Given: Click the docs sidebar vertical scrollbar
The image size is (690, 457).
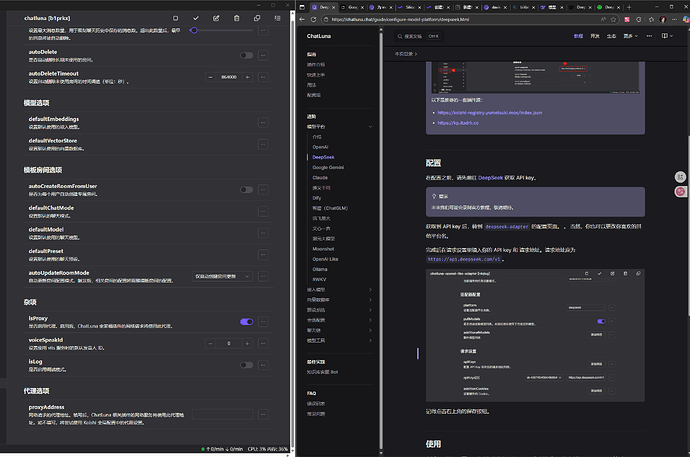Looking at the screenshot, I should pos(381,242).
